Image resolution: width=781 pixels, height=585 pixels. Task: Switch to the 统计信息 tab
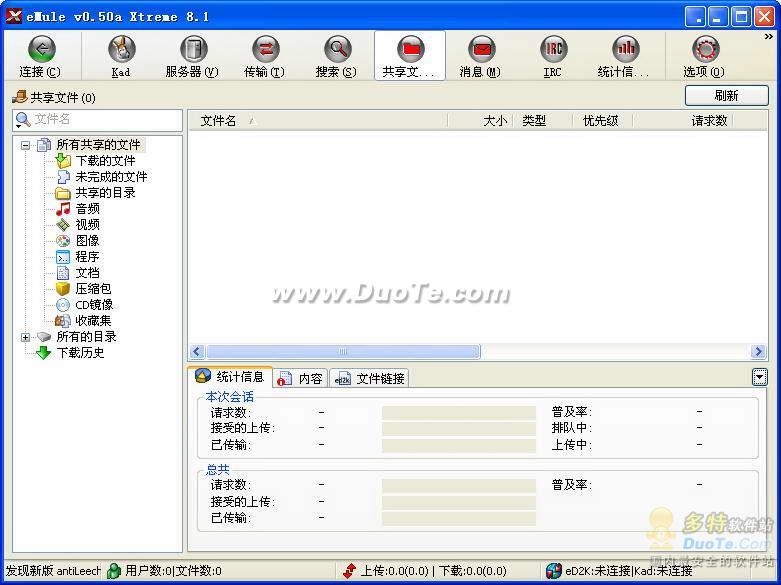[231, 377]
